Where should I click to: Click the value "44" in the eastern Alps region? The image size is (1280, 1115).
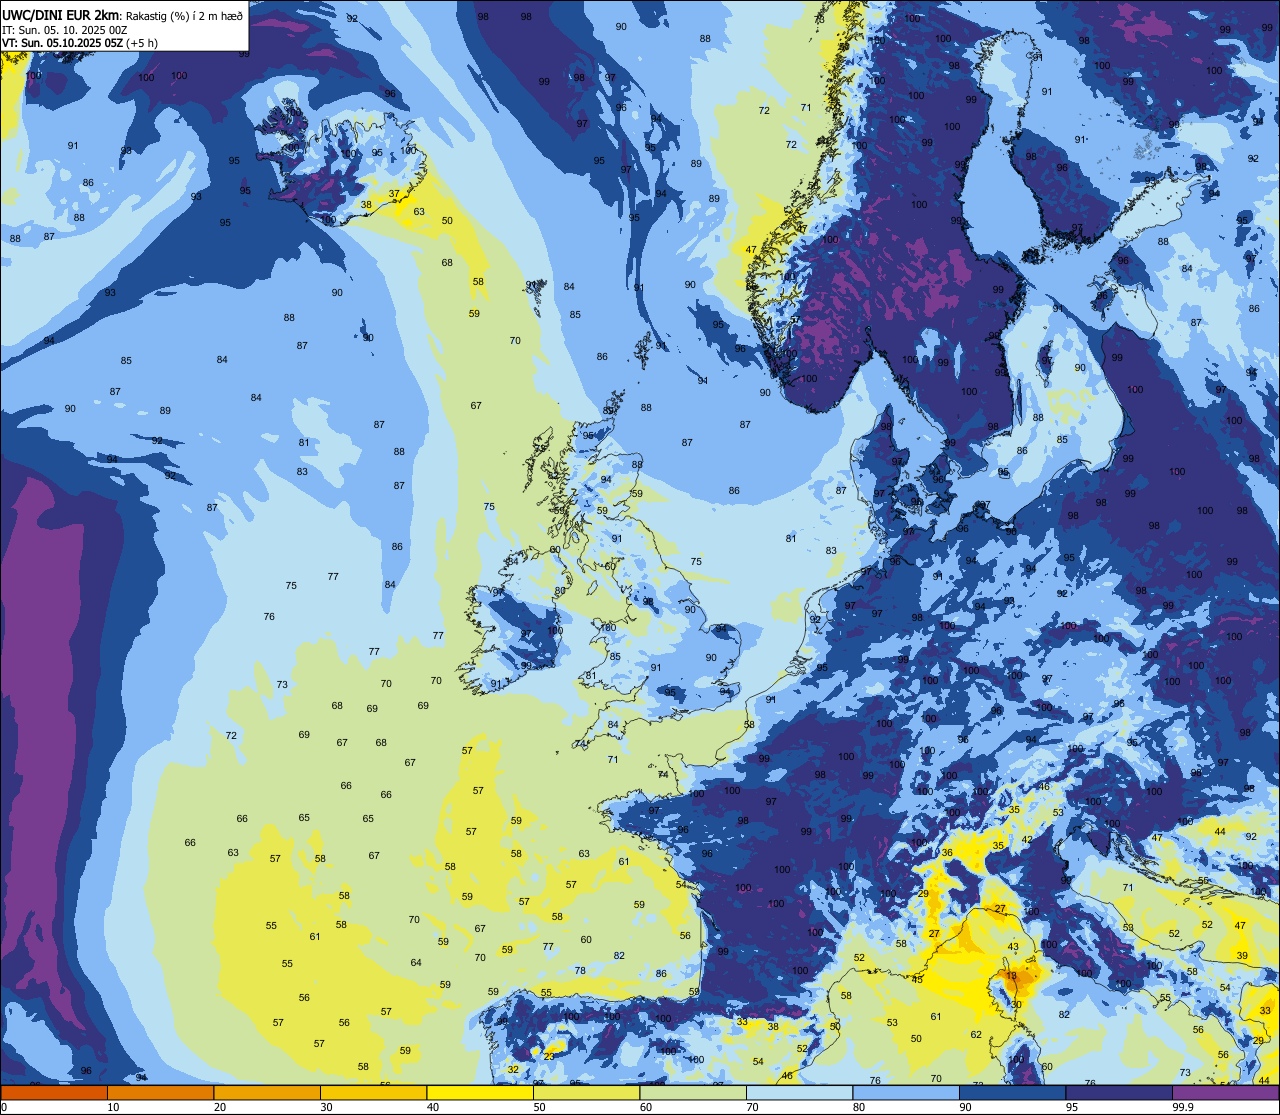[1220, 832]
